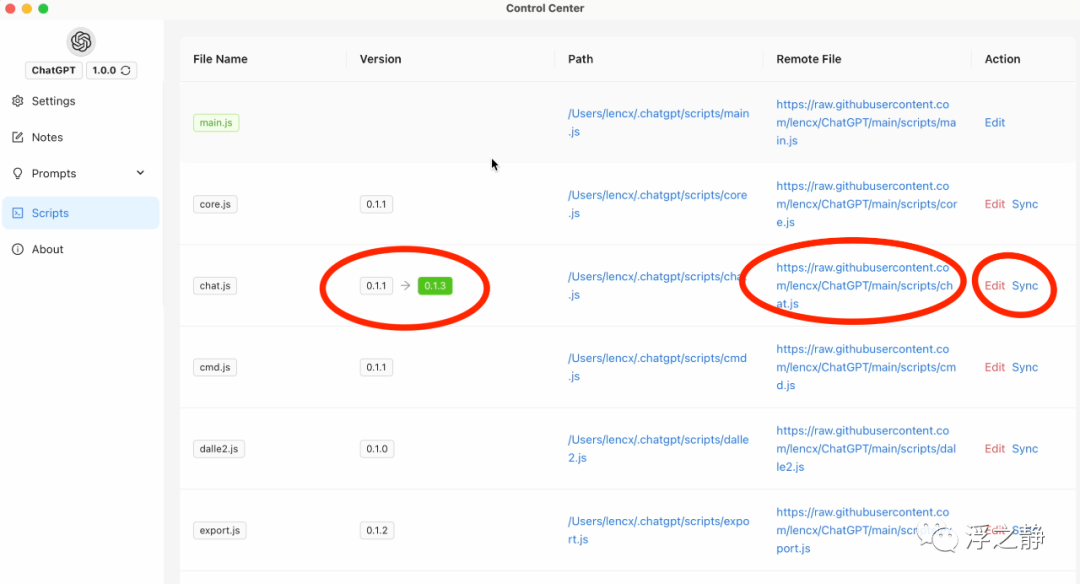Click the green 0.1.3 version badge

coord(435,286)
